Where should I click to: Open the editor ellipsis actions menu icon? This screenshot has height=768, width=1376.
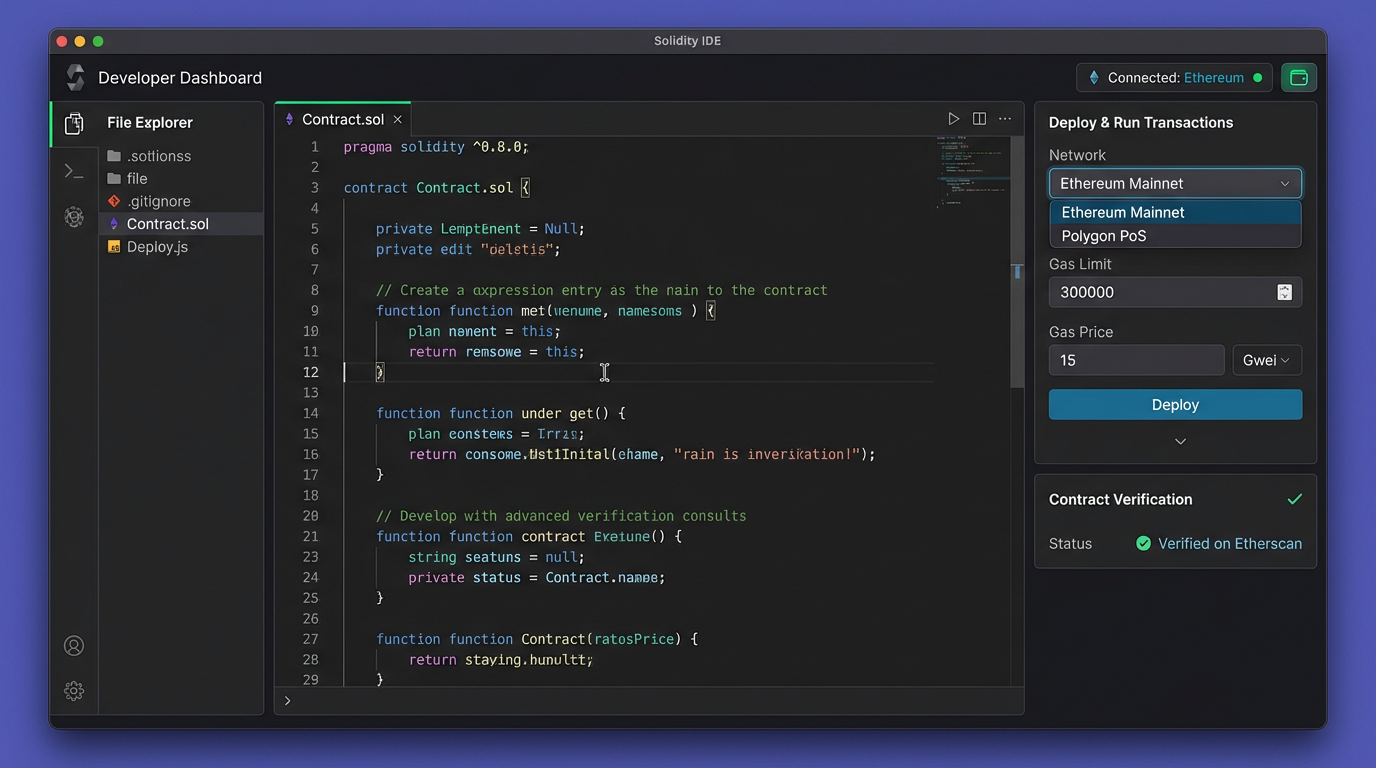1005,118
